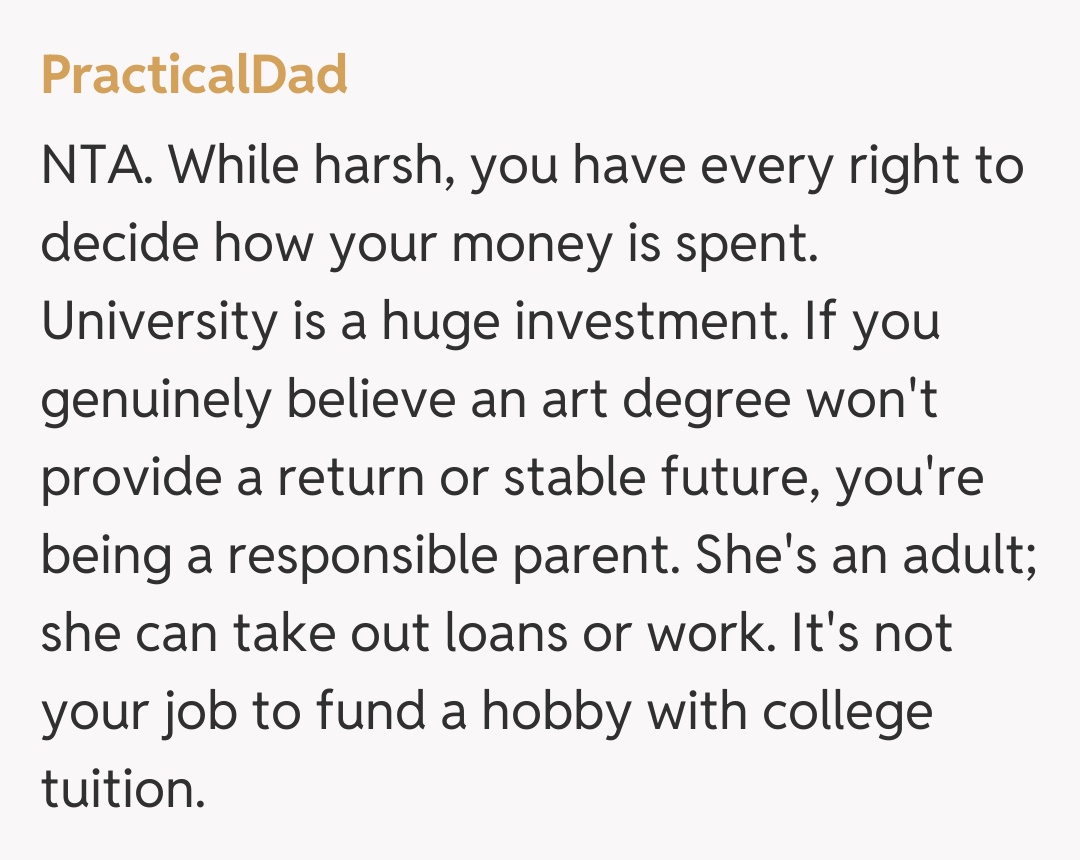The image size is (1080, 860).
Task: Click the word "future" in the comment
Action: 742,478
